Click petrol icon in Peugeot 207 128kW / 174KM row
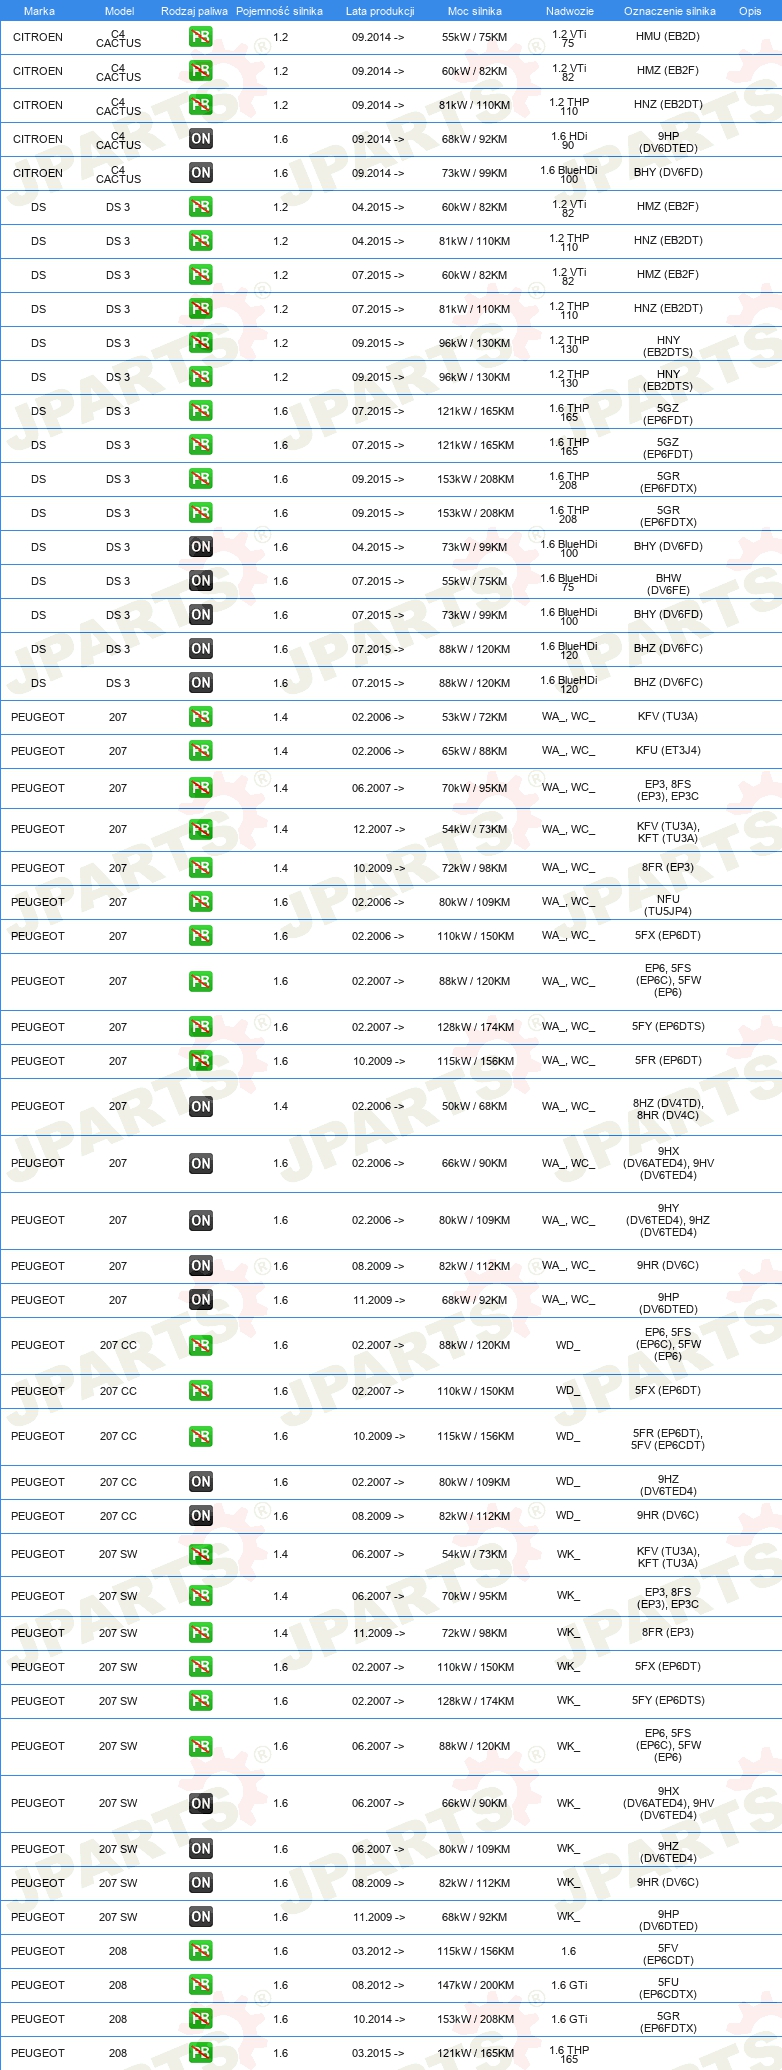The height and width of the screenshot is (2070, 782). point(200,1027)
